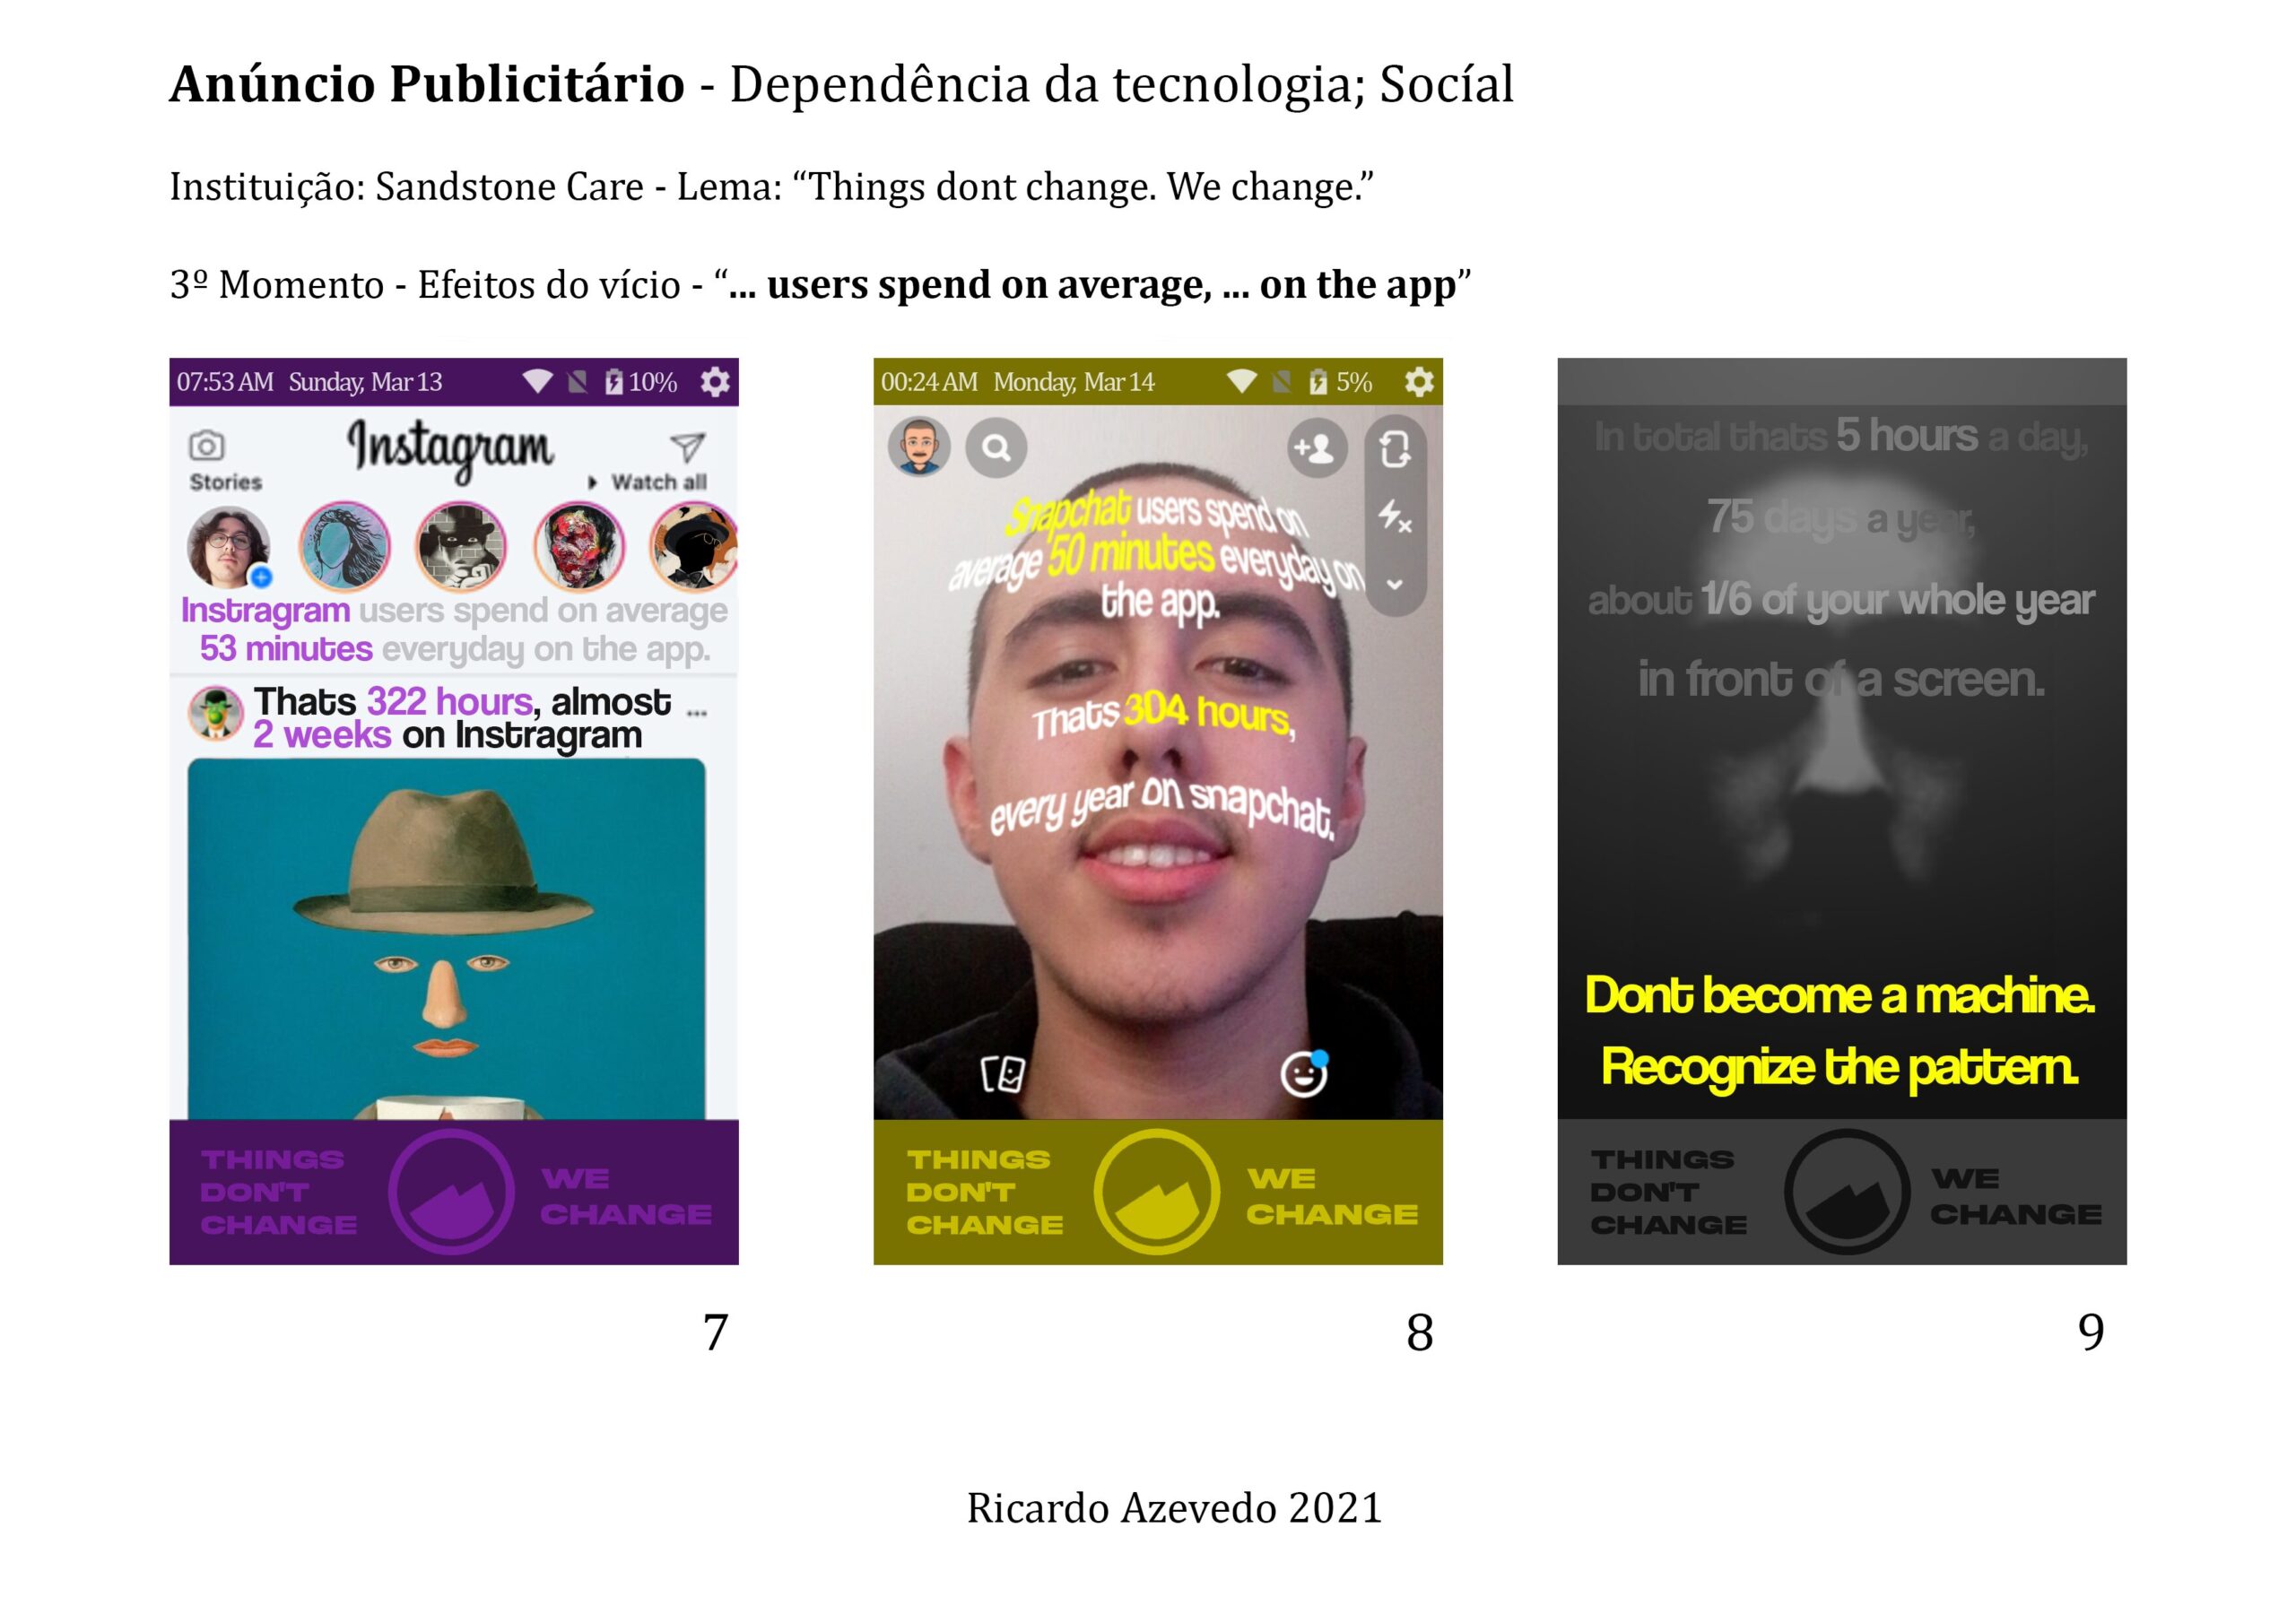2296x1623 pixels.
Task: Click Watch all stories link
Action: coord(648,483)
